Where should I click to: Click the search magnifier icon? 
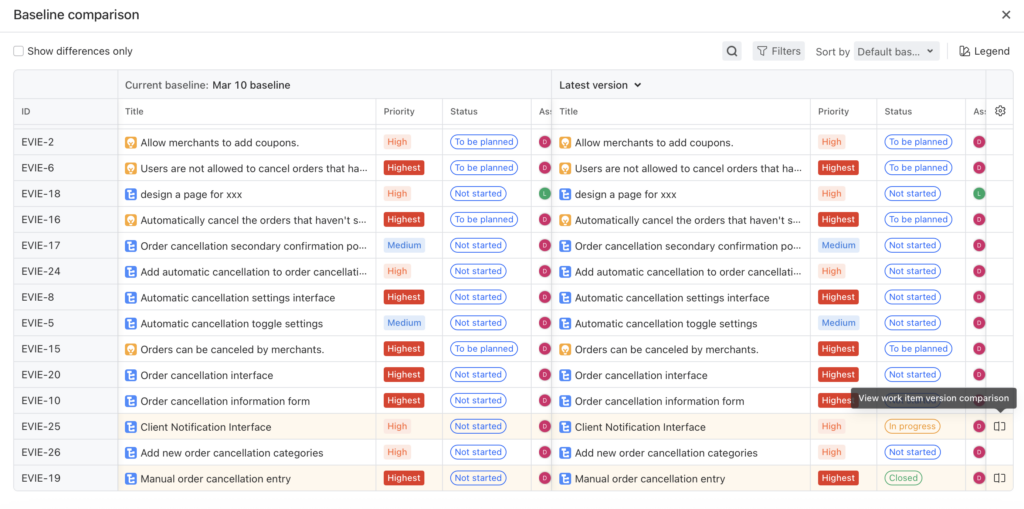[x=732, y=51]
